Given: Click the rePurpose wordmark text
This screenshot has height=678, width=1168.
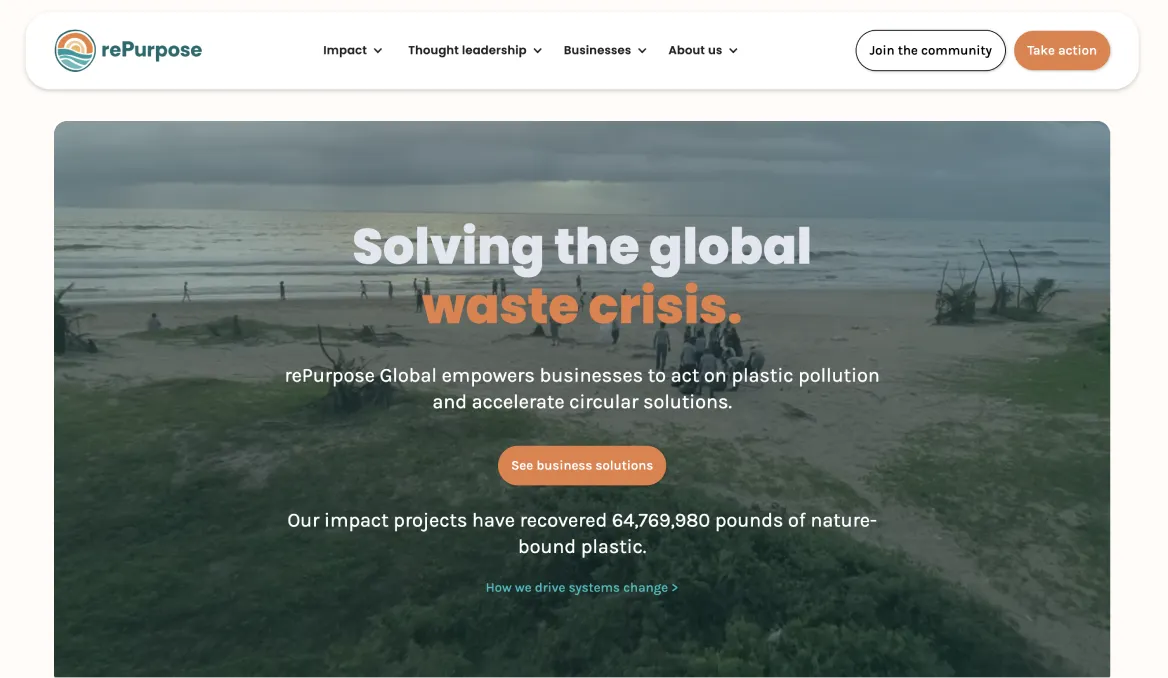Looking at the screenshot, I should 152,50.
